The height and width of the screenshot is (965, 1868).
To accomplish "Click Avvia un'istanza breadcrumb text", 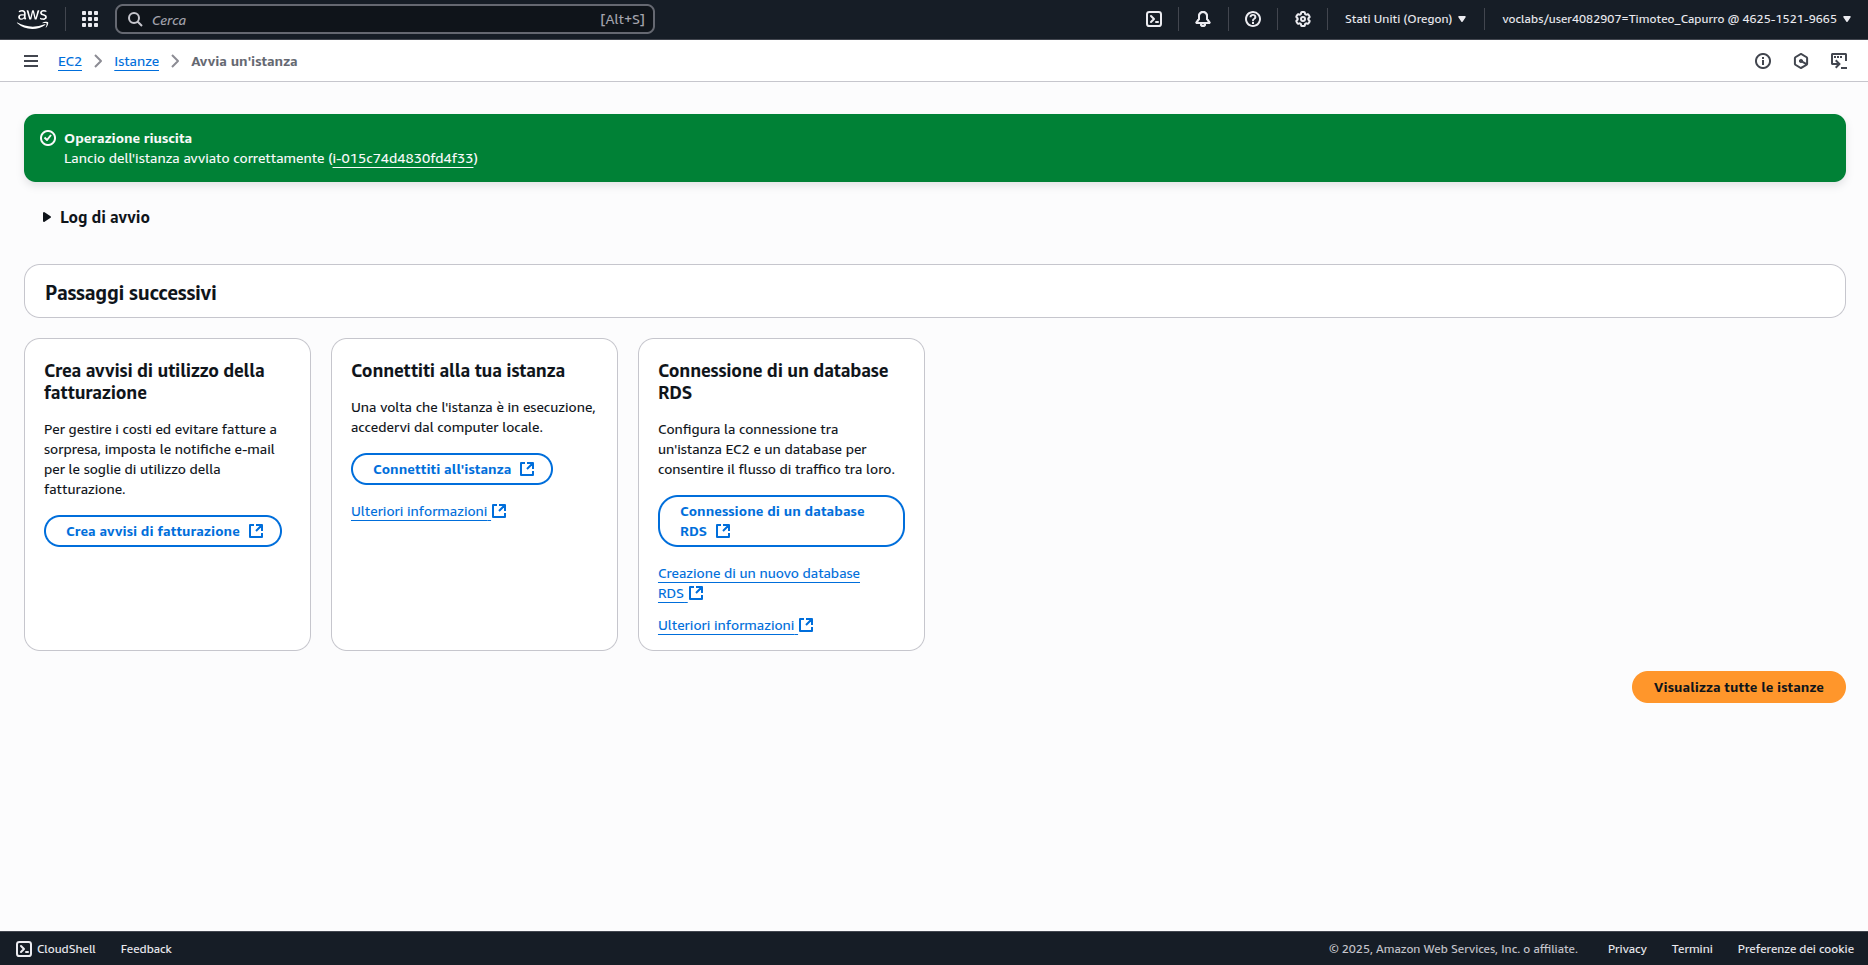I will tap(244, 61).
